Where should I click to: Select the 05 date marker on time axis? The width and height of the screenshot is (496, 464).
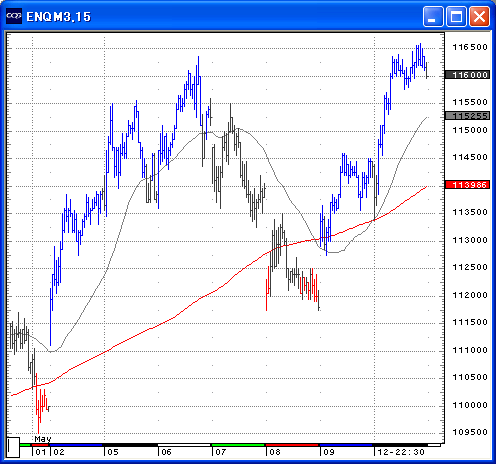(x=113, y=452)
